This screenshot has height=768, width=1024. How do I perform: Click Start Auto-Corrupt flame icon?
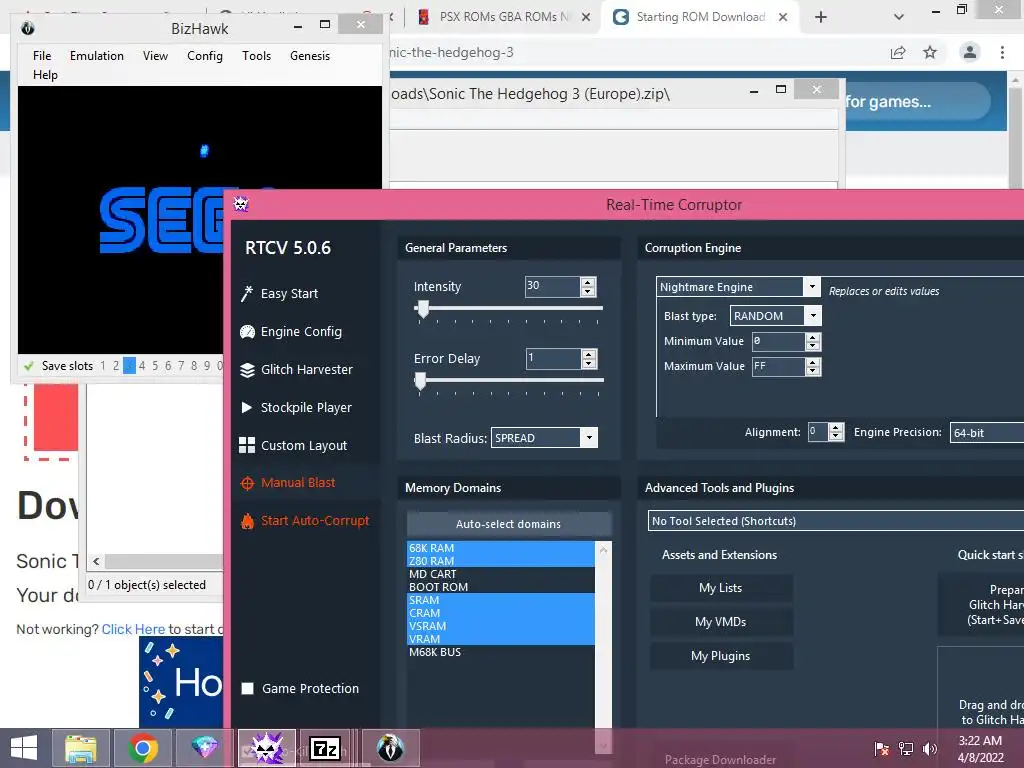[x=248, y=521]
